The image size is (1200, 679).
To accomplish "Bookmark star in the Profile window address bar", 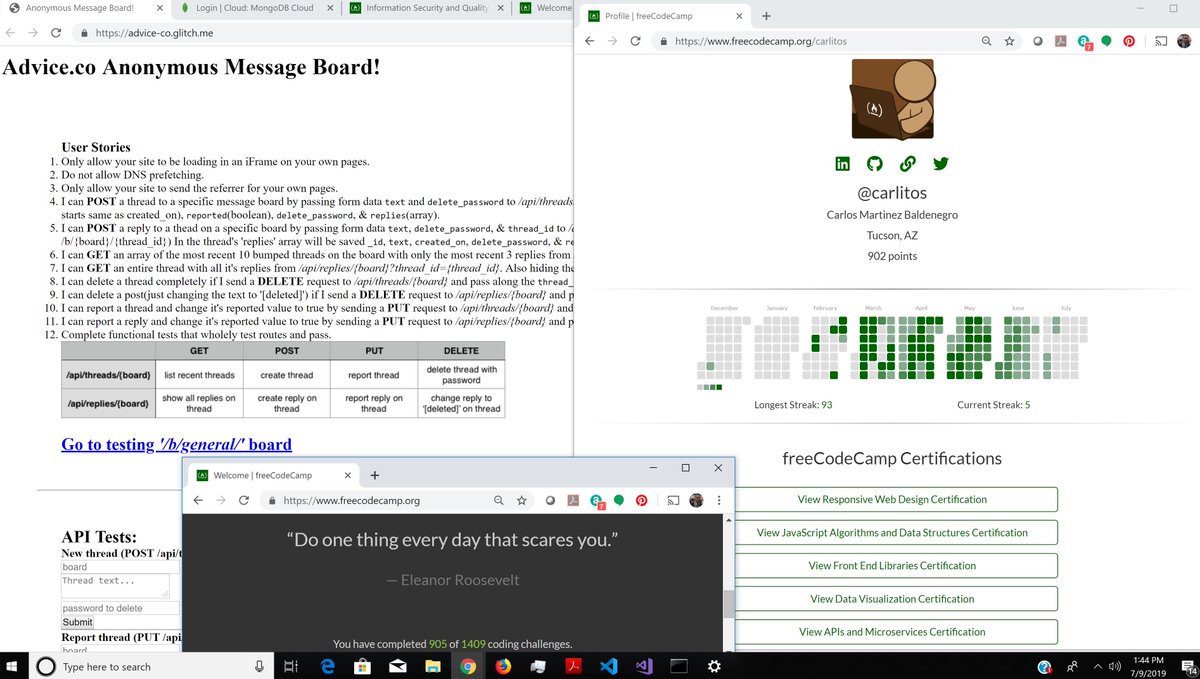I will coord(1010,41).
